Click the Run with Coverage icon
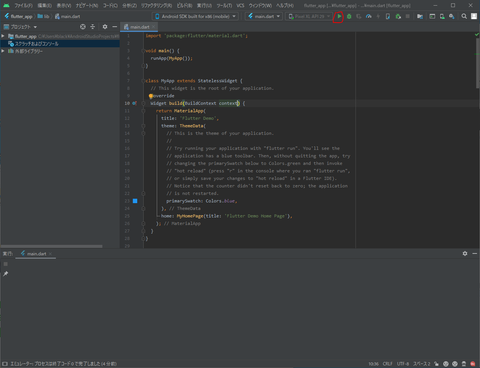 click(x=359, y=16)
